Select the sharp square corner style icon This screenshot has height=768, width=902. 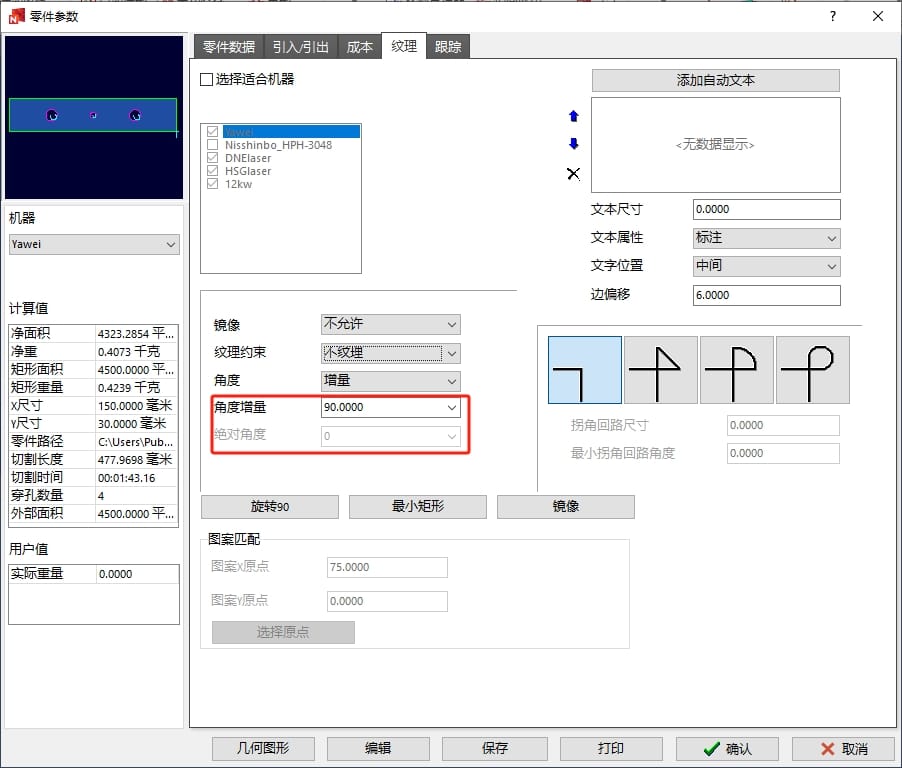point(585,370)
